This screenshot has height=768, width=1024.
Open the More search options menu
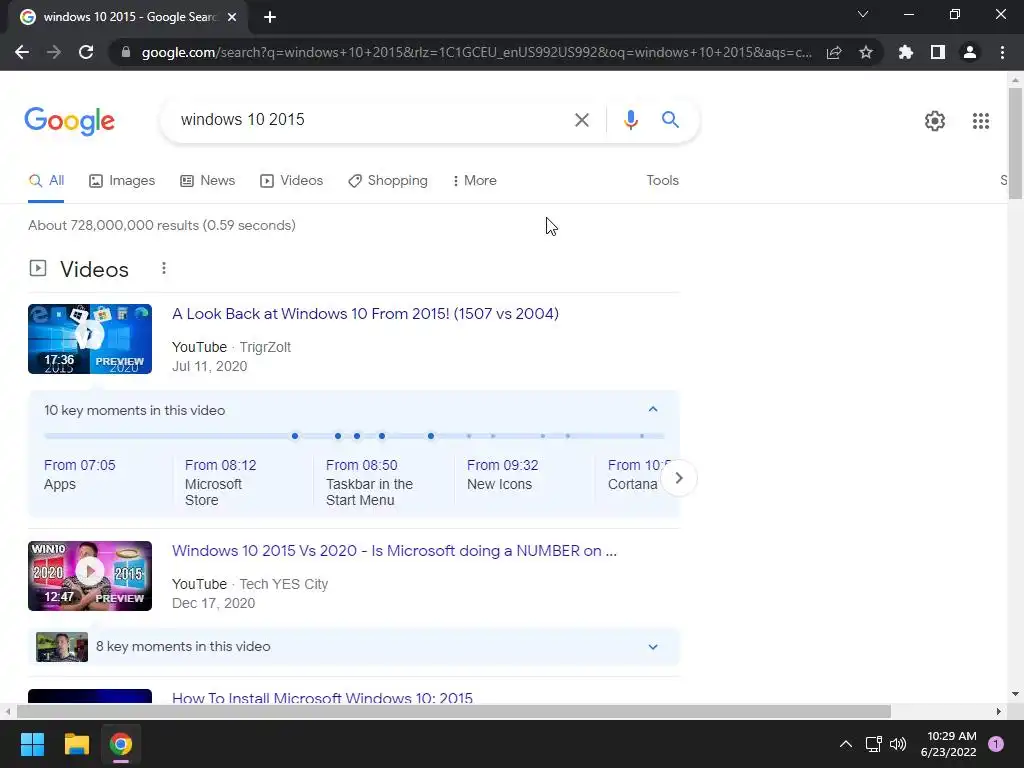tap(474, 181)
